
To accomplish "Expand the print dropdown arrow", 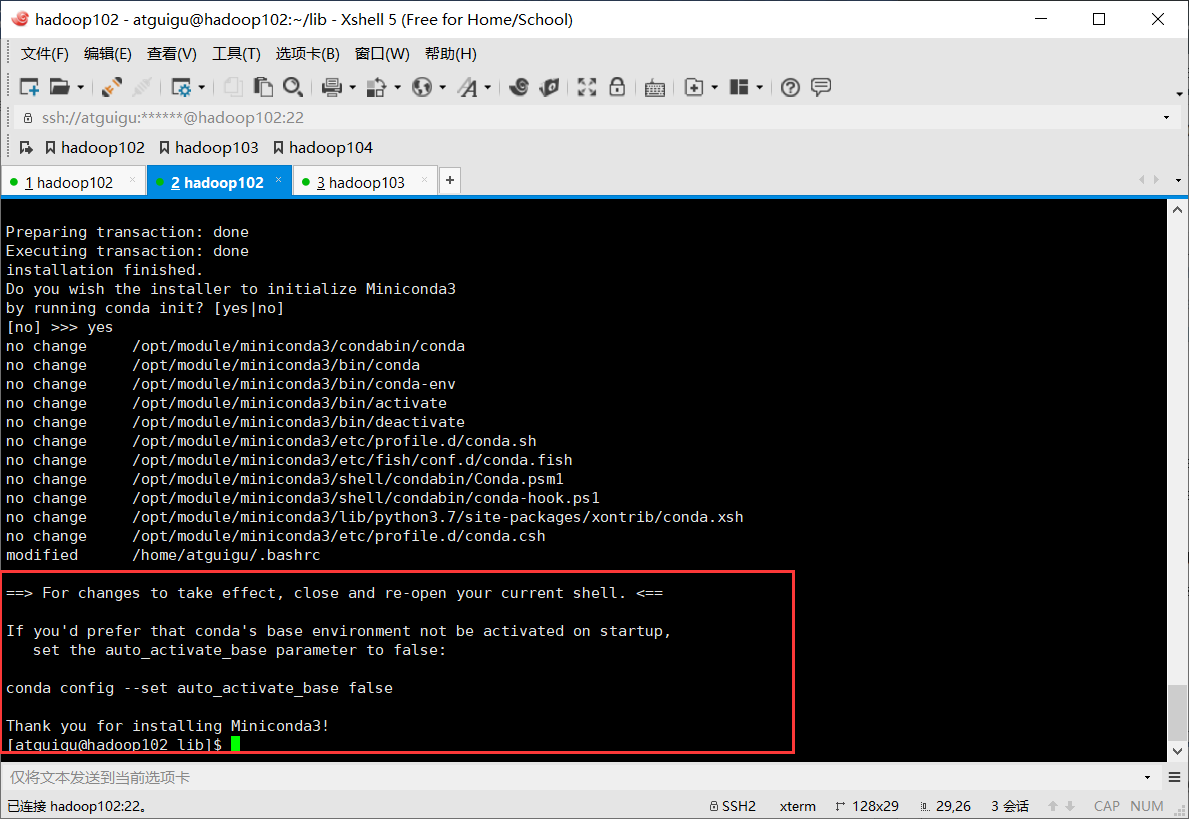I will tap(352, 88).
